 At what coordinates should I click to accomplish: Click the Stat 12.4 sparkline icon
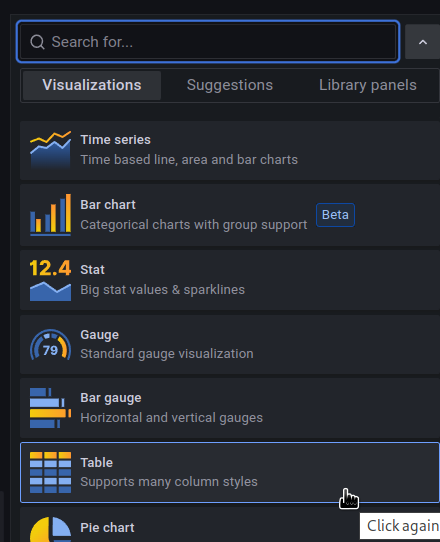coord(50,280)
